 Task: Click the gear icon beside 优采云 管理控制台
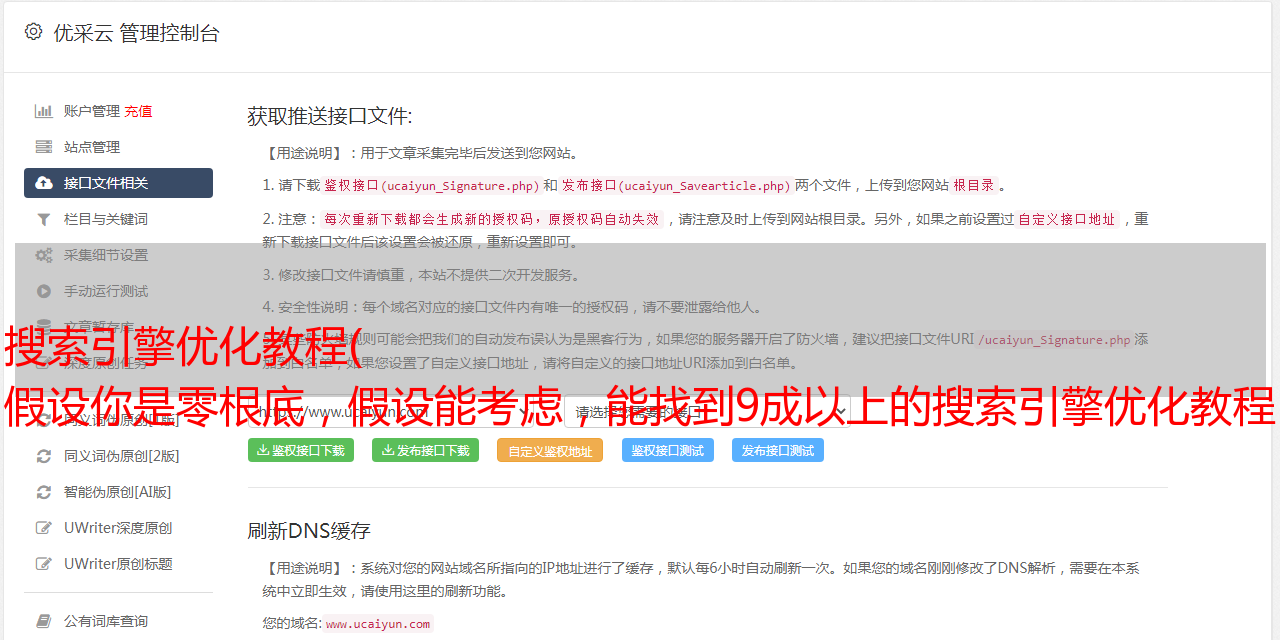33,32
